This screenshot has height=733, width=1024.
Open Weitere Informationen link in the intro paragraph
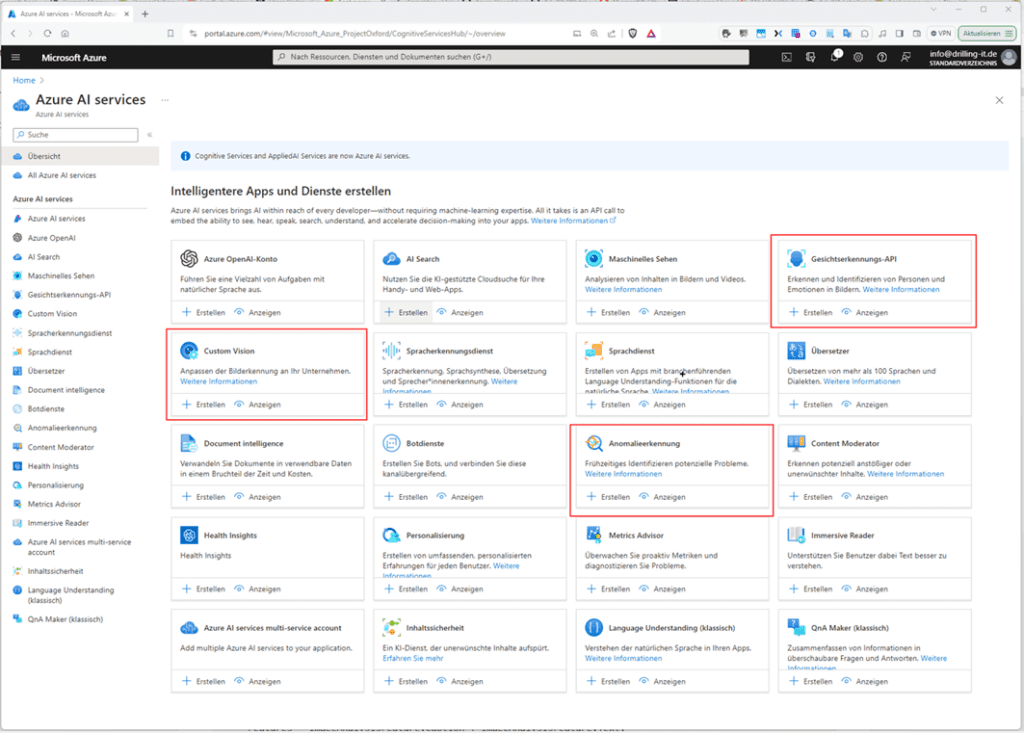pos(573,221)
